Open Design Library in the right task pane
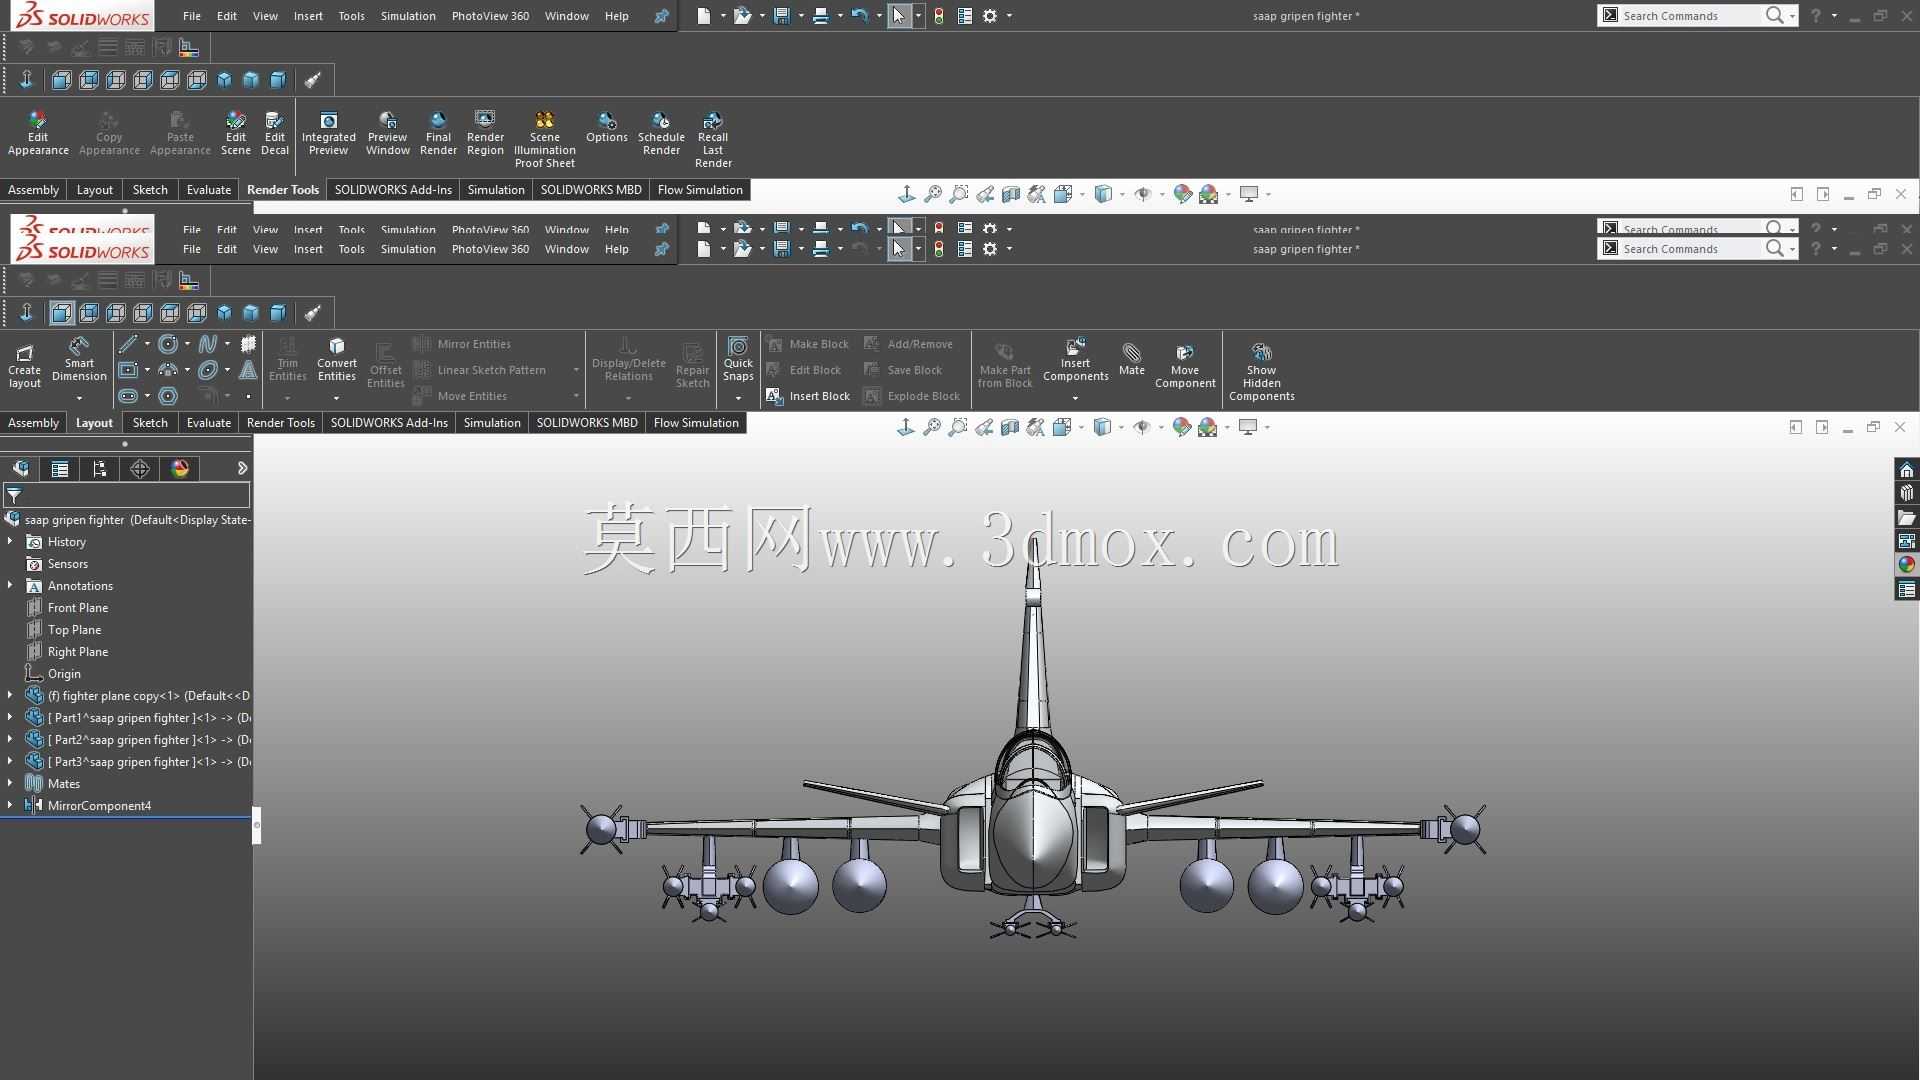Viewport: 1920px width, 1080px height. pos(1906,494)
